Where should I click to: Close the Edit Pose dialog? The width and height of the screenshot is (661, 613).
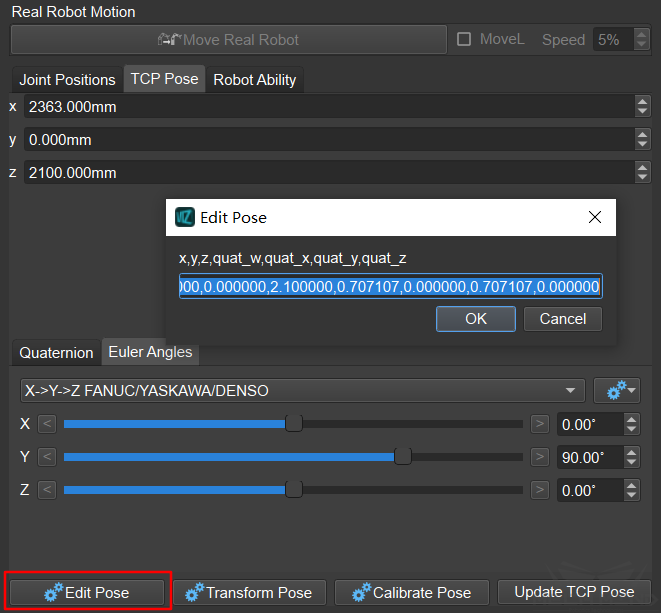tap(595, 217)
